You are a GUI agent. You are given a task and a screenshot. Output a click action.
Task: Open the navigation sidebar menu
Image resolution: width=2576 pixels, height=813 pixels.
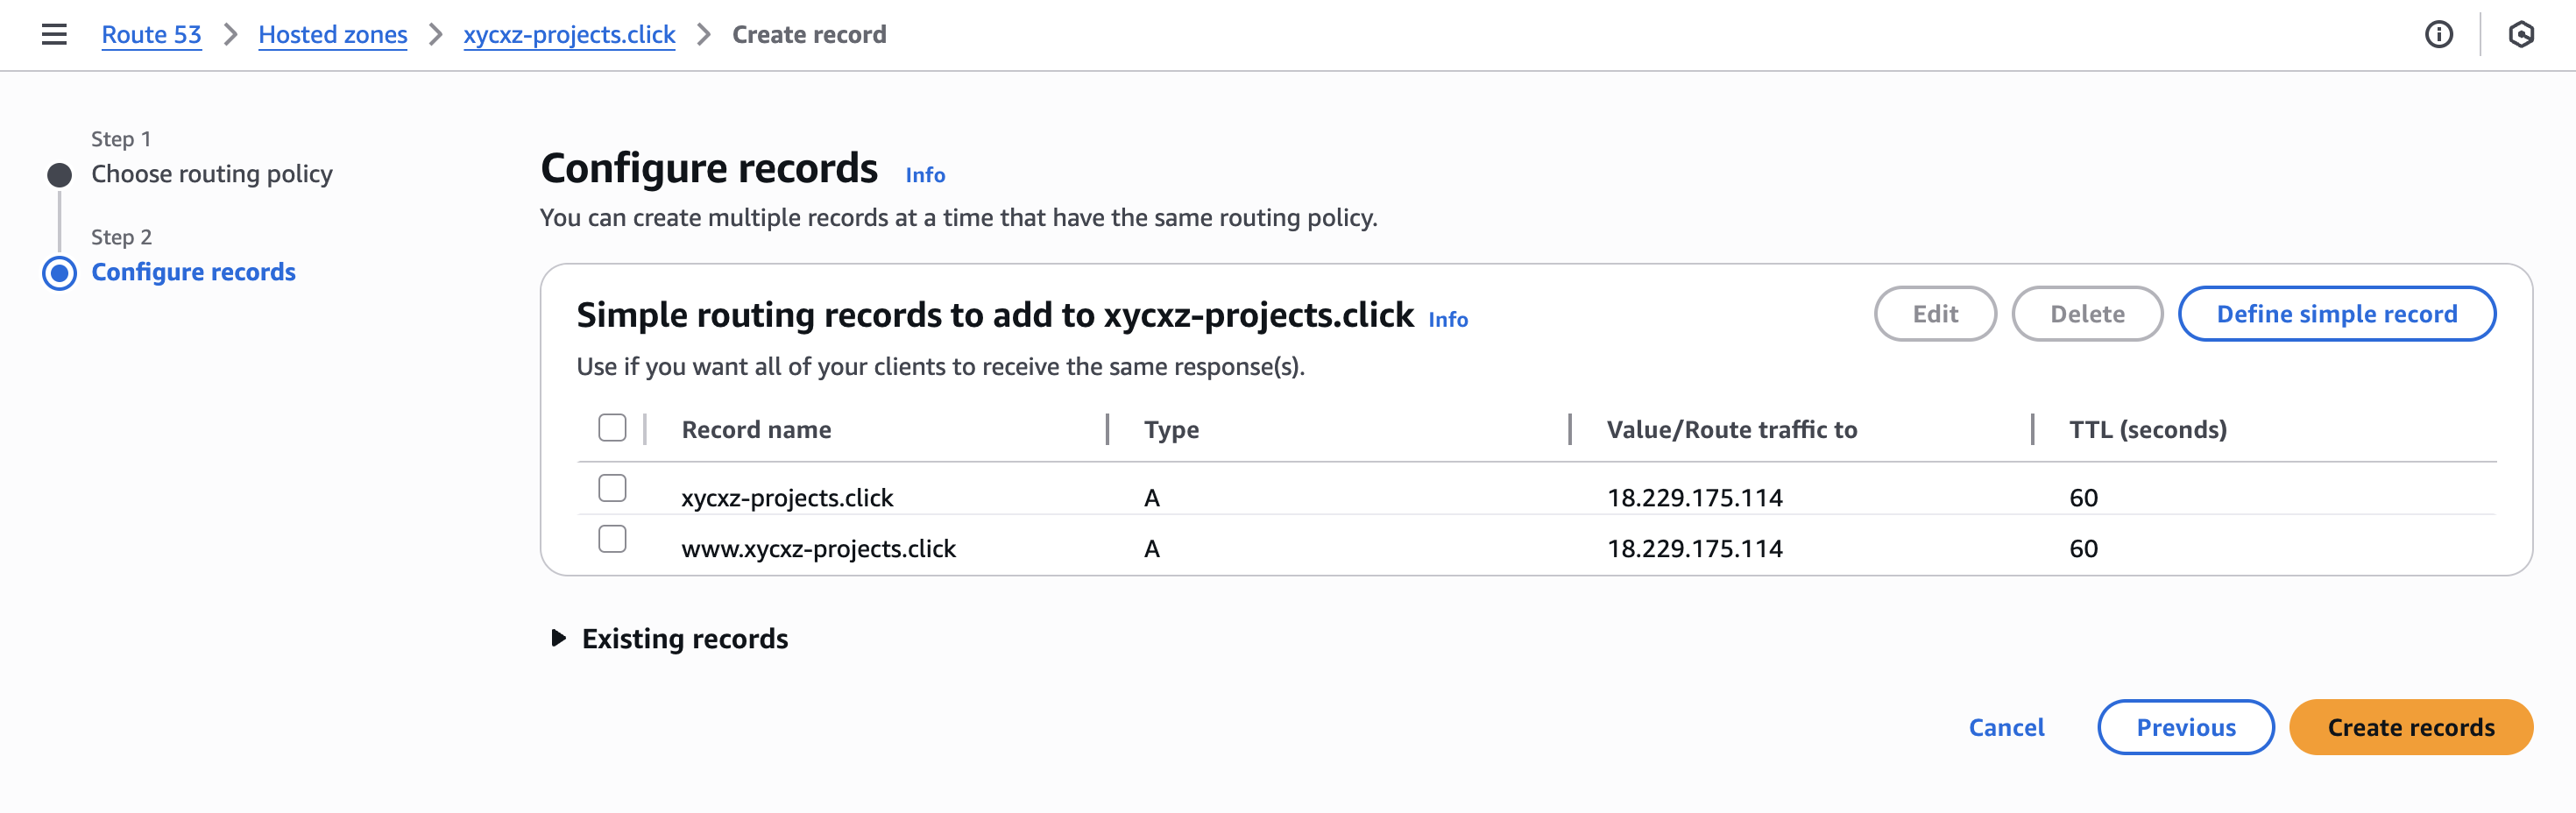(52, 34)
